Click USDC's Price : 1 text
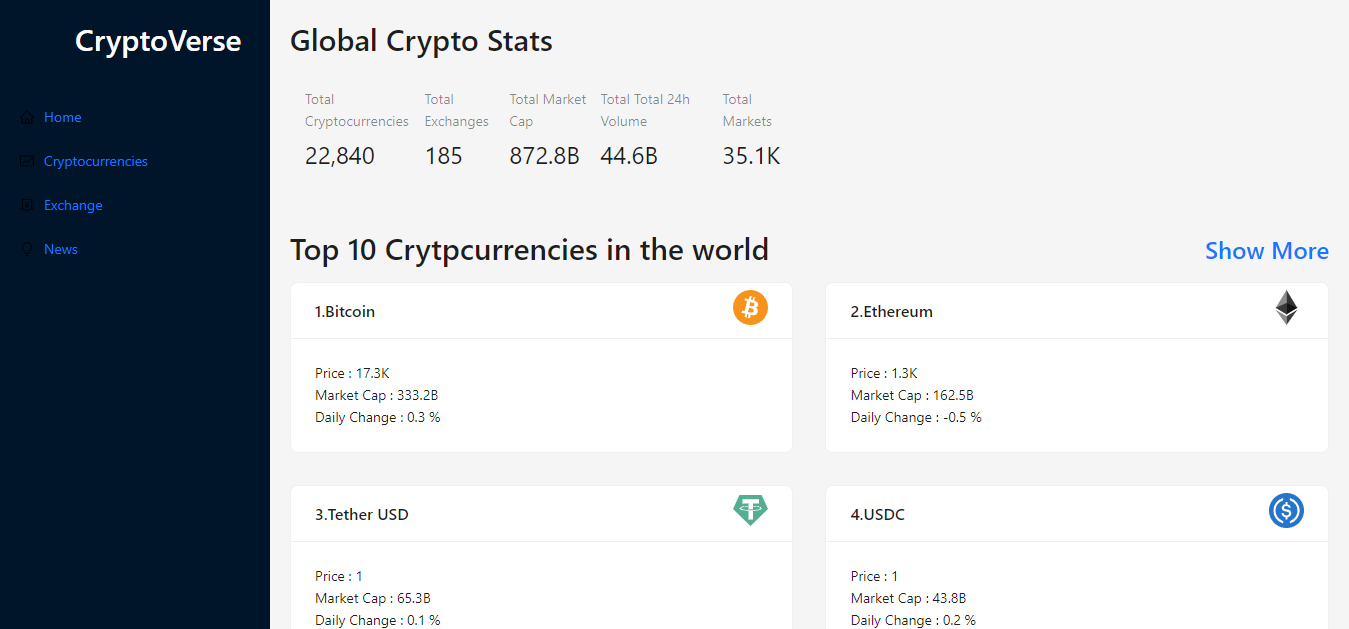1349x629 pixels. tap(875, 577)
